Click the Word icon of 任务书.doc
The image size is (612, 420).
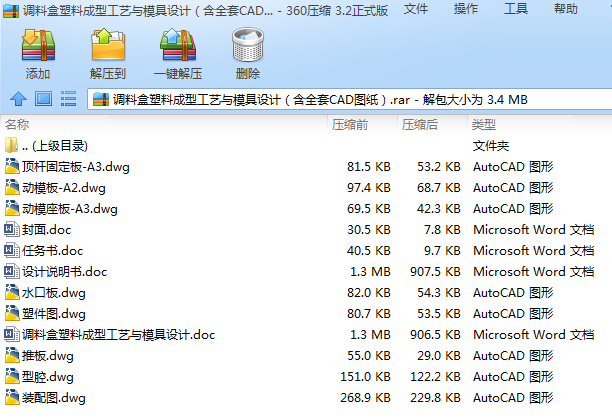[12, 251]
